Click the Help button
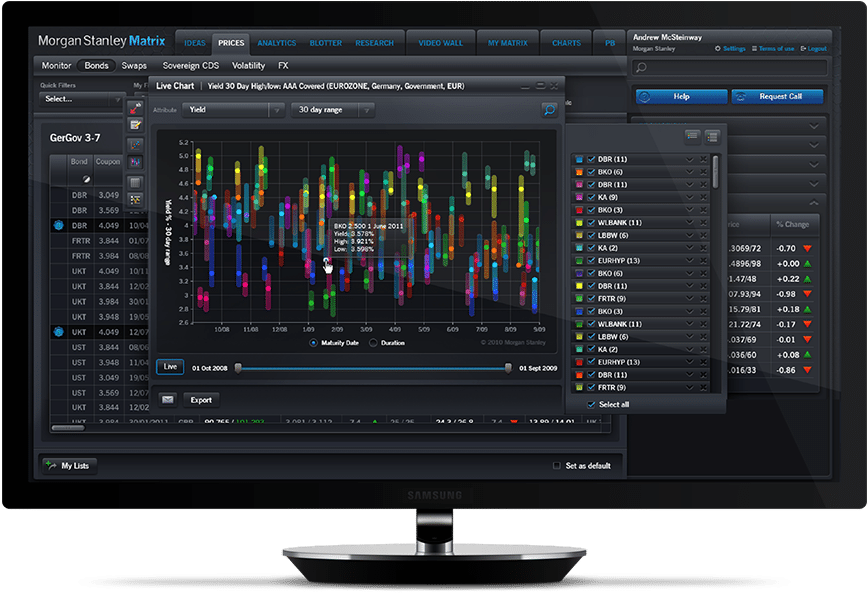 point(681,96)
